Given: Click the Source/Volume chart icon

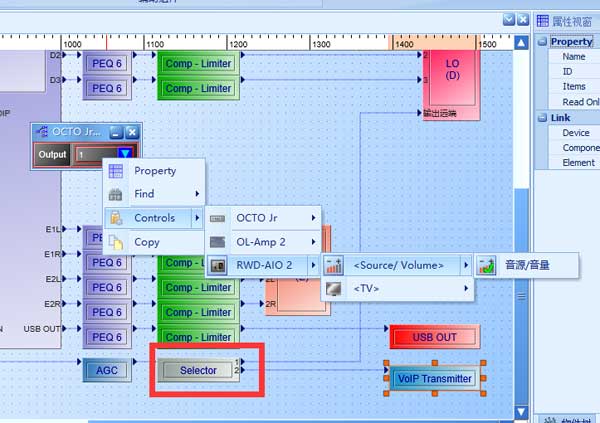Looking at the screenshot, I should click(334, 266).
